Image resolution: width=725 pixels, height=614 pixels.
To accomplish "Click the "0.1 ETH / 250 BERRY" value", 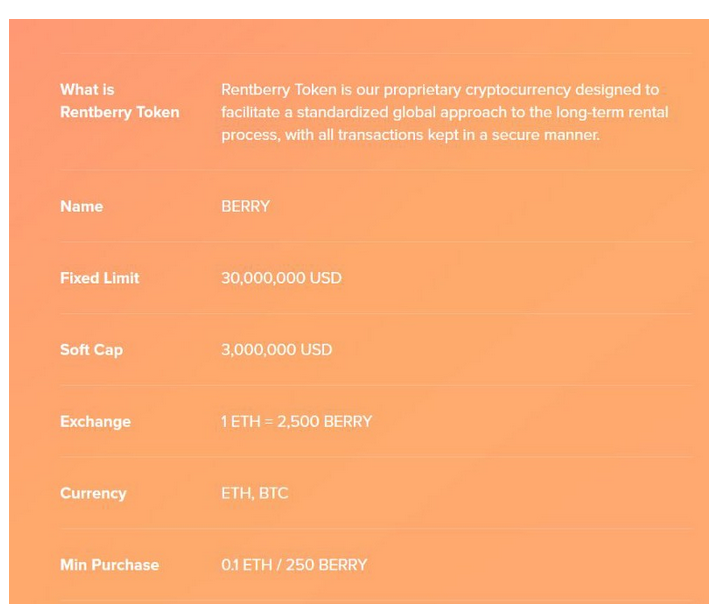I will (294, 565).
